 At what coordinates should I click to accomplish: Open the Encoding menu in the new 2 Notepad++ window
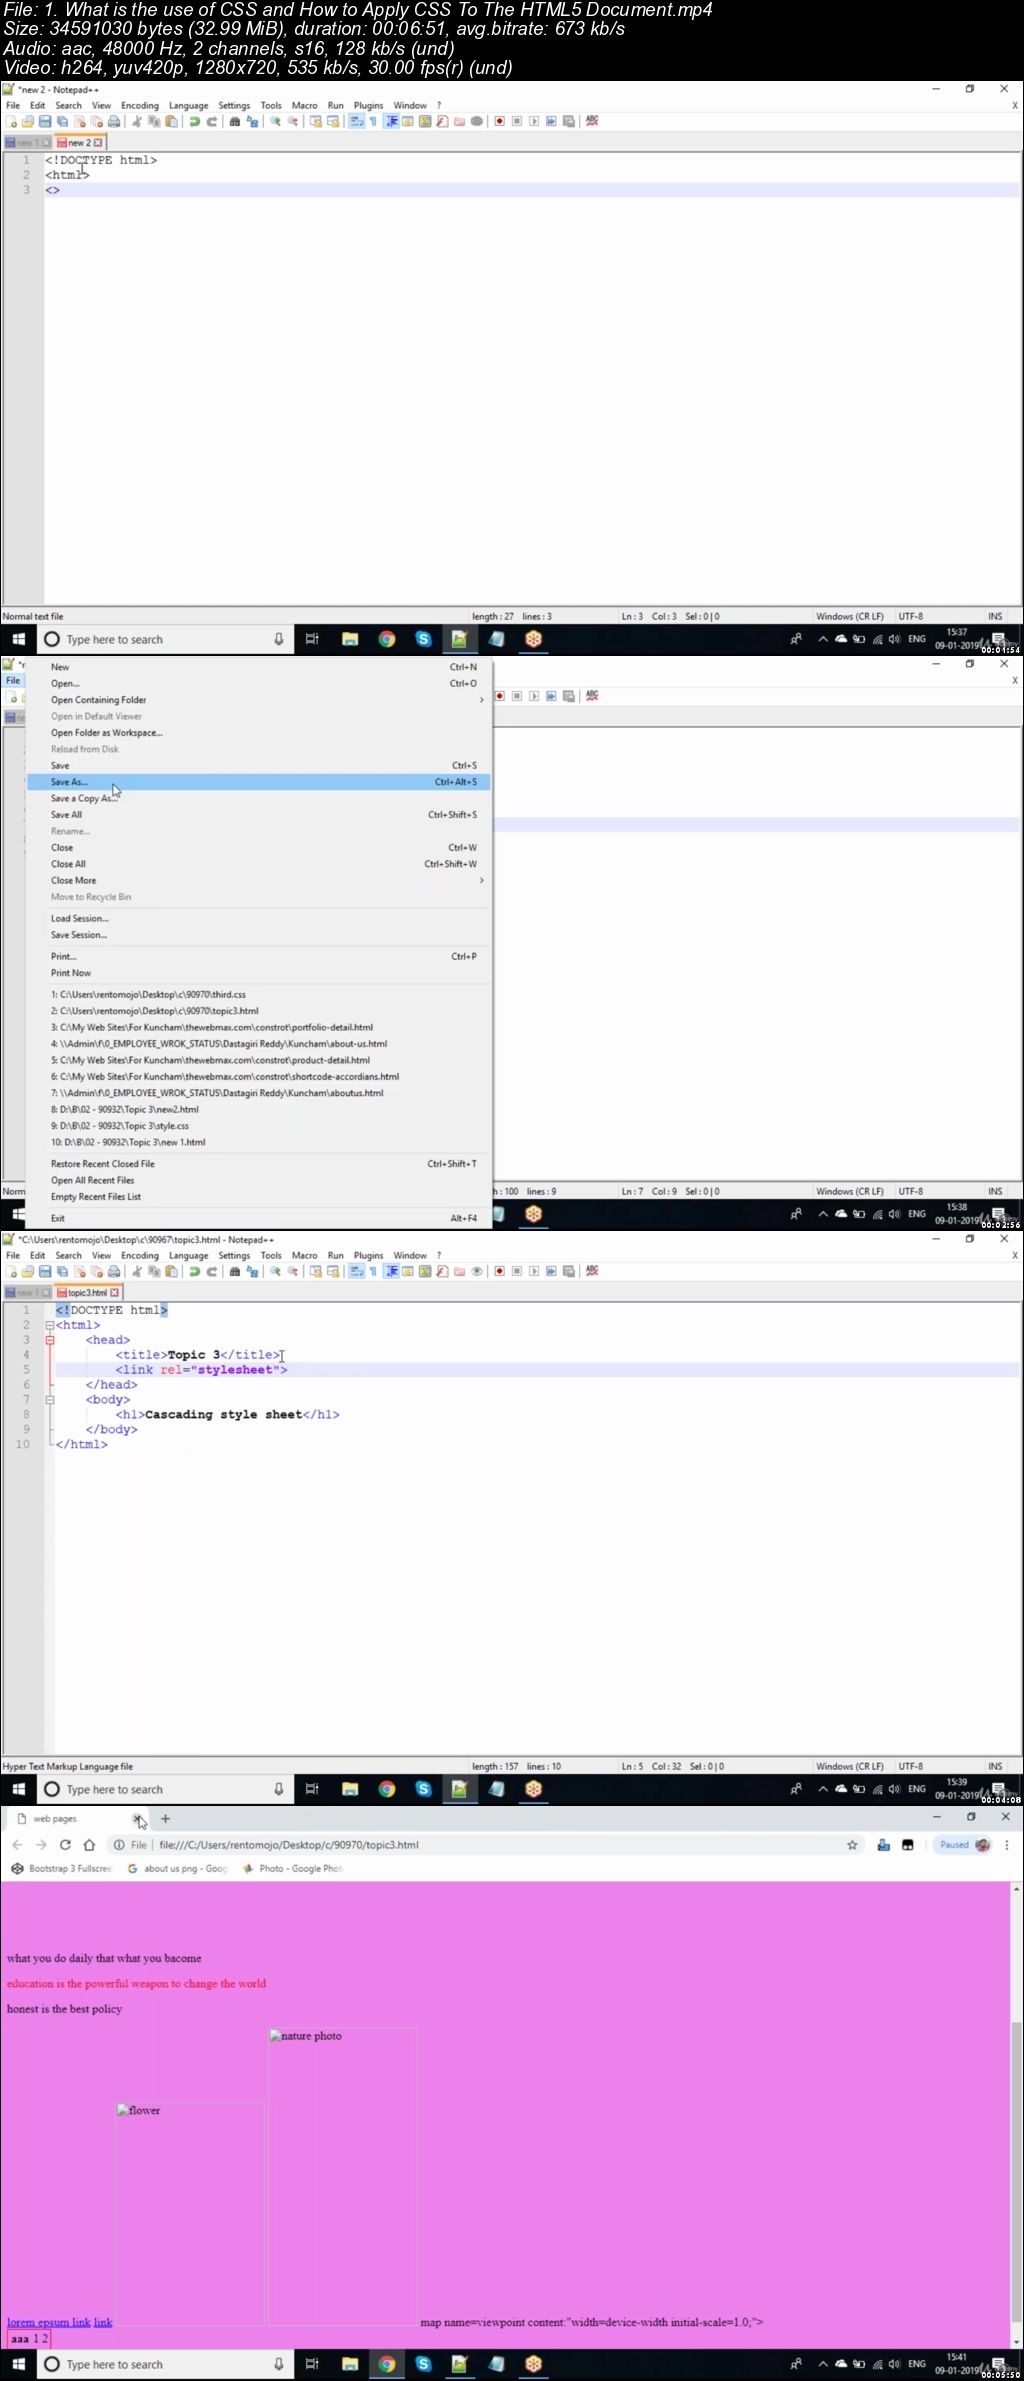pyautogui.click(x=140, y=105)
